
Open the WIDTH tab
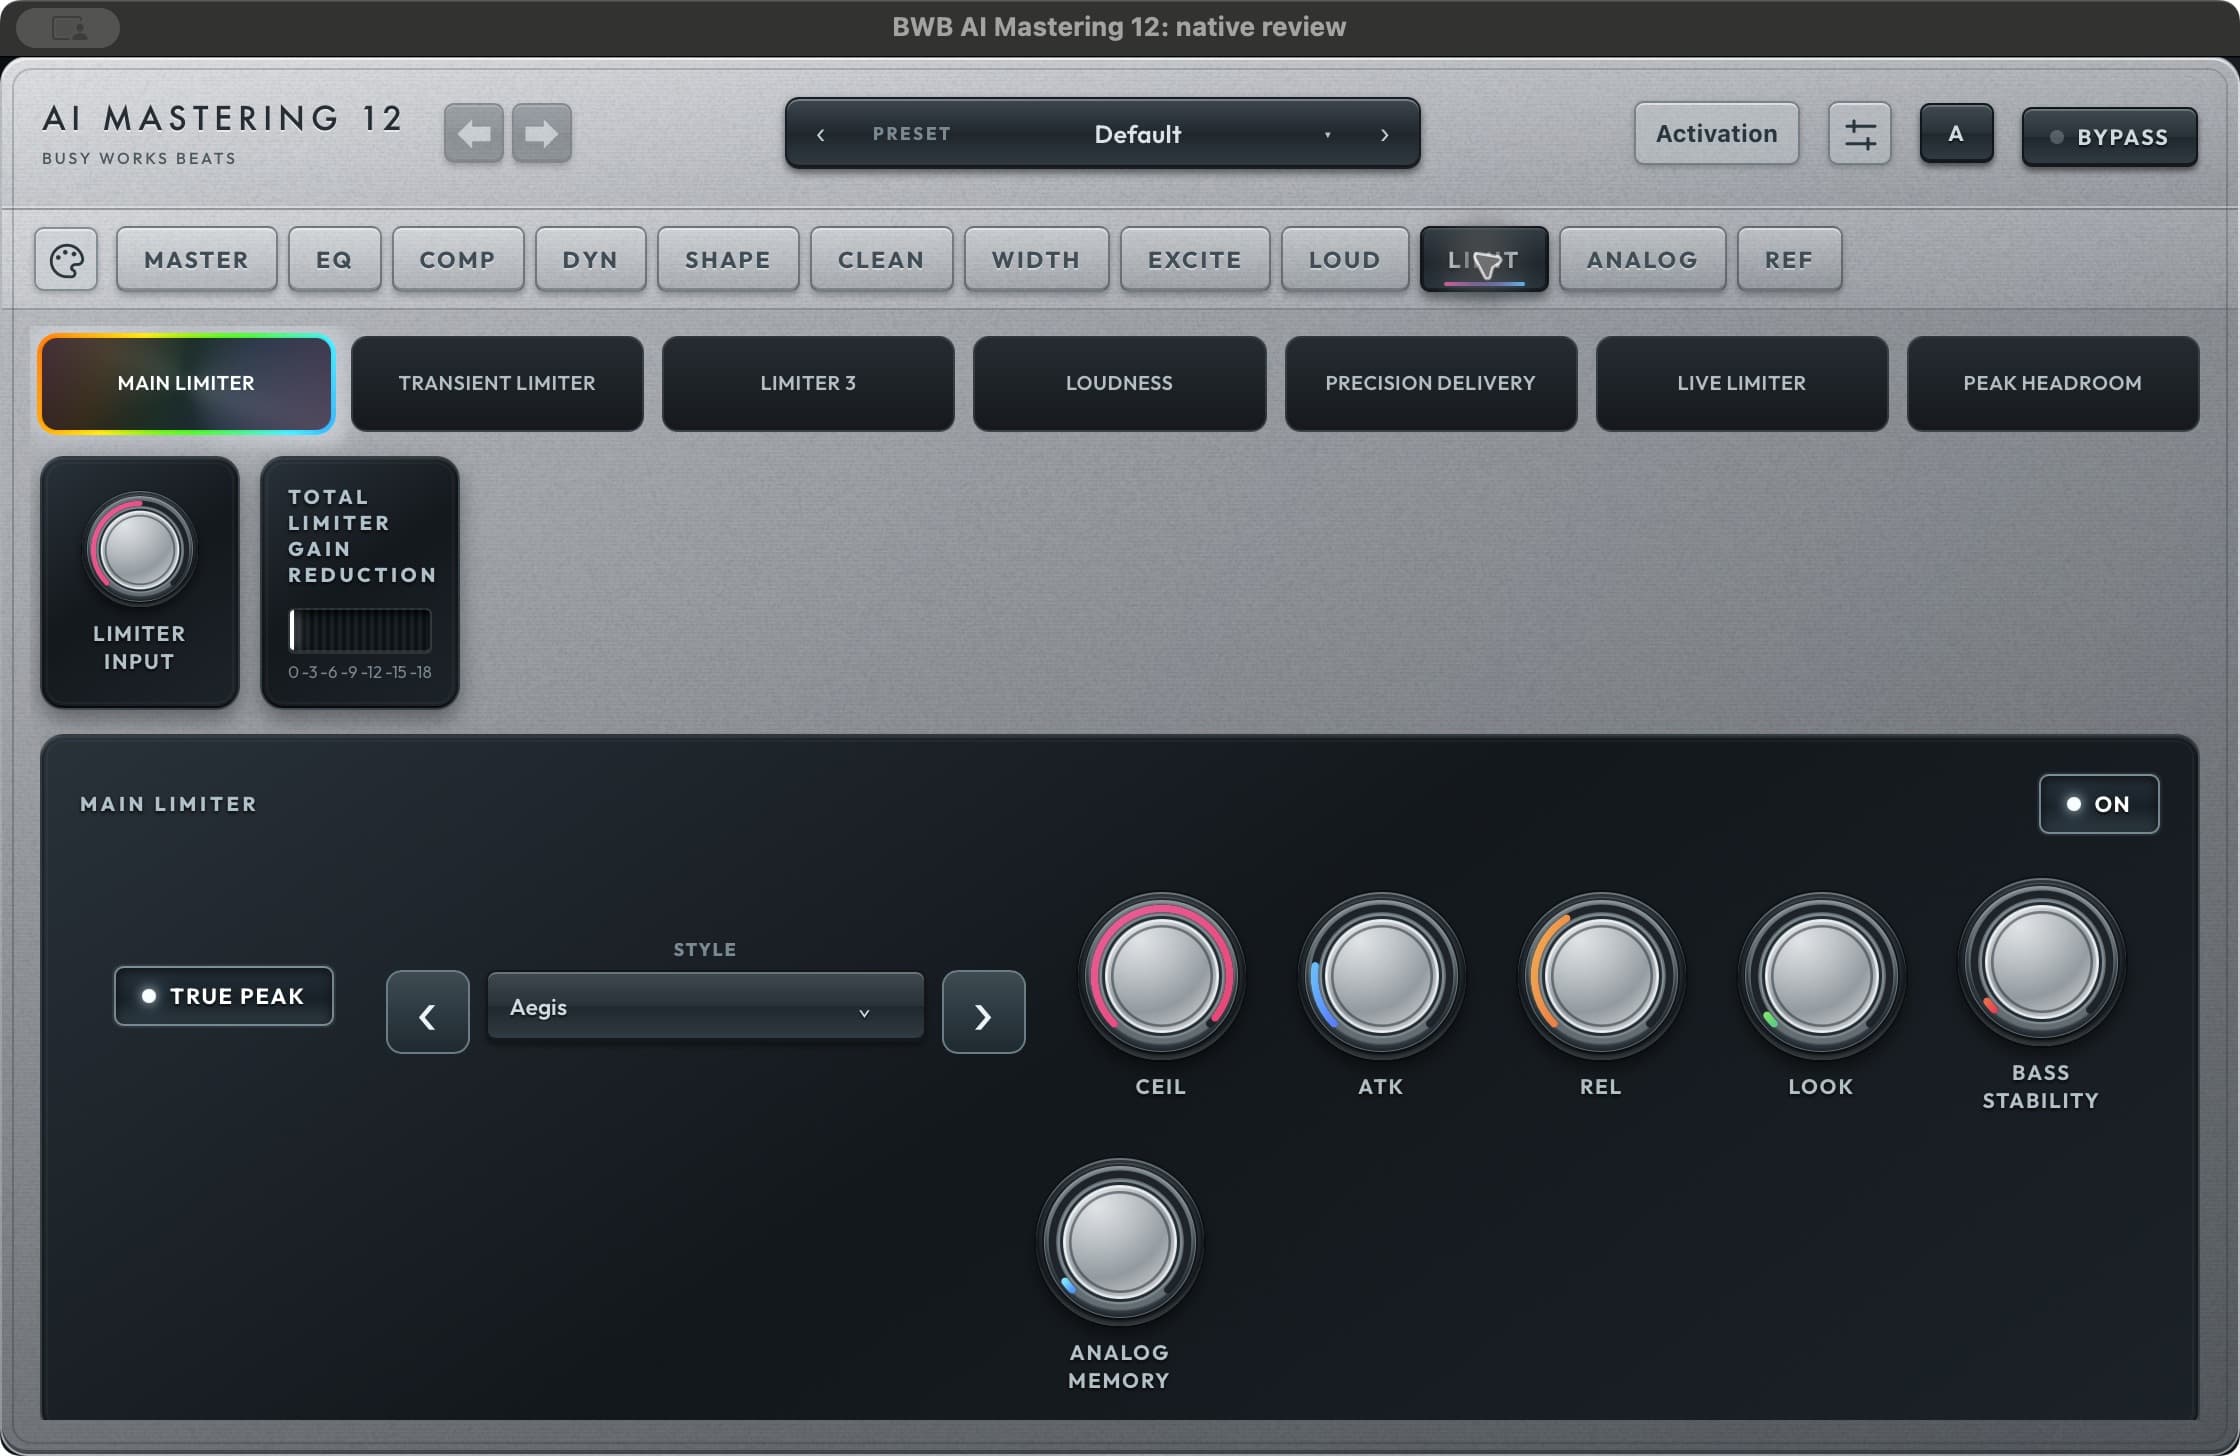1036,260
